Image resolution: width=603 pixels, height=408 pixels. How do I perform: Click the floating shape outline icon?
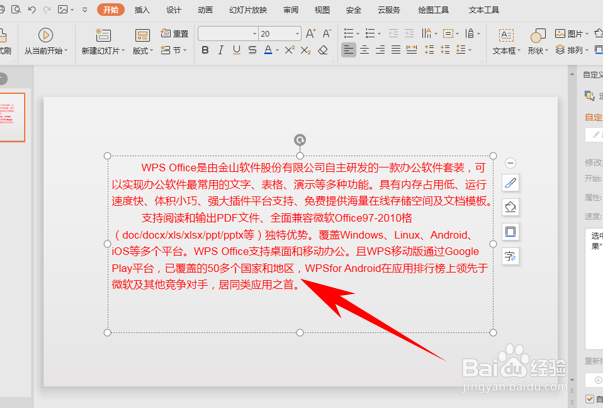pos(510,232)
